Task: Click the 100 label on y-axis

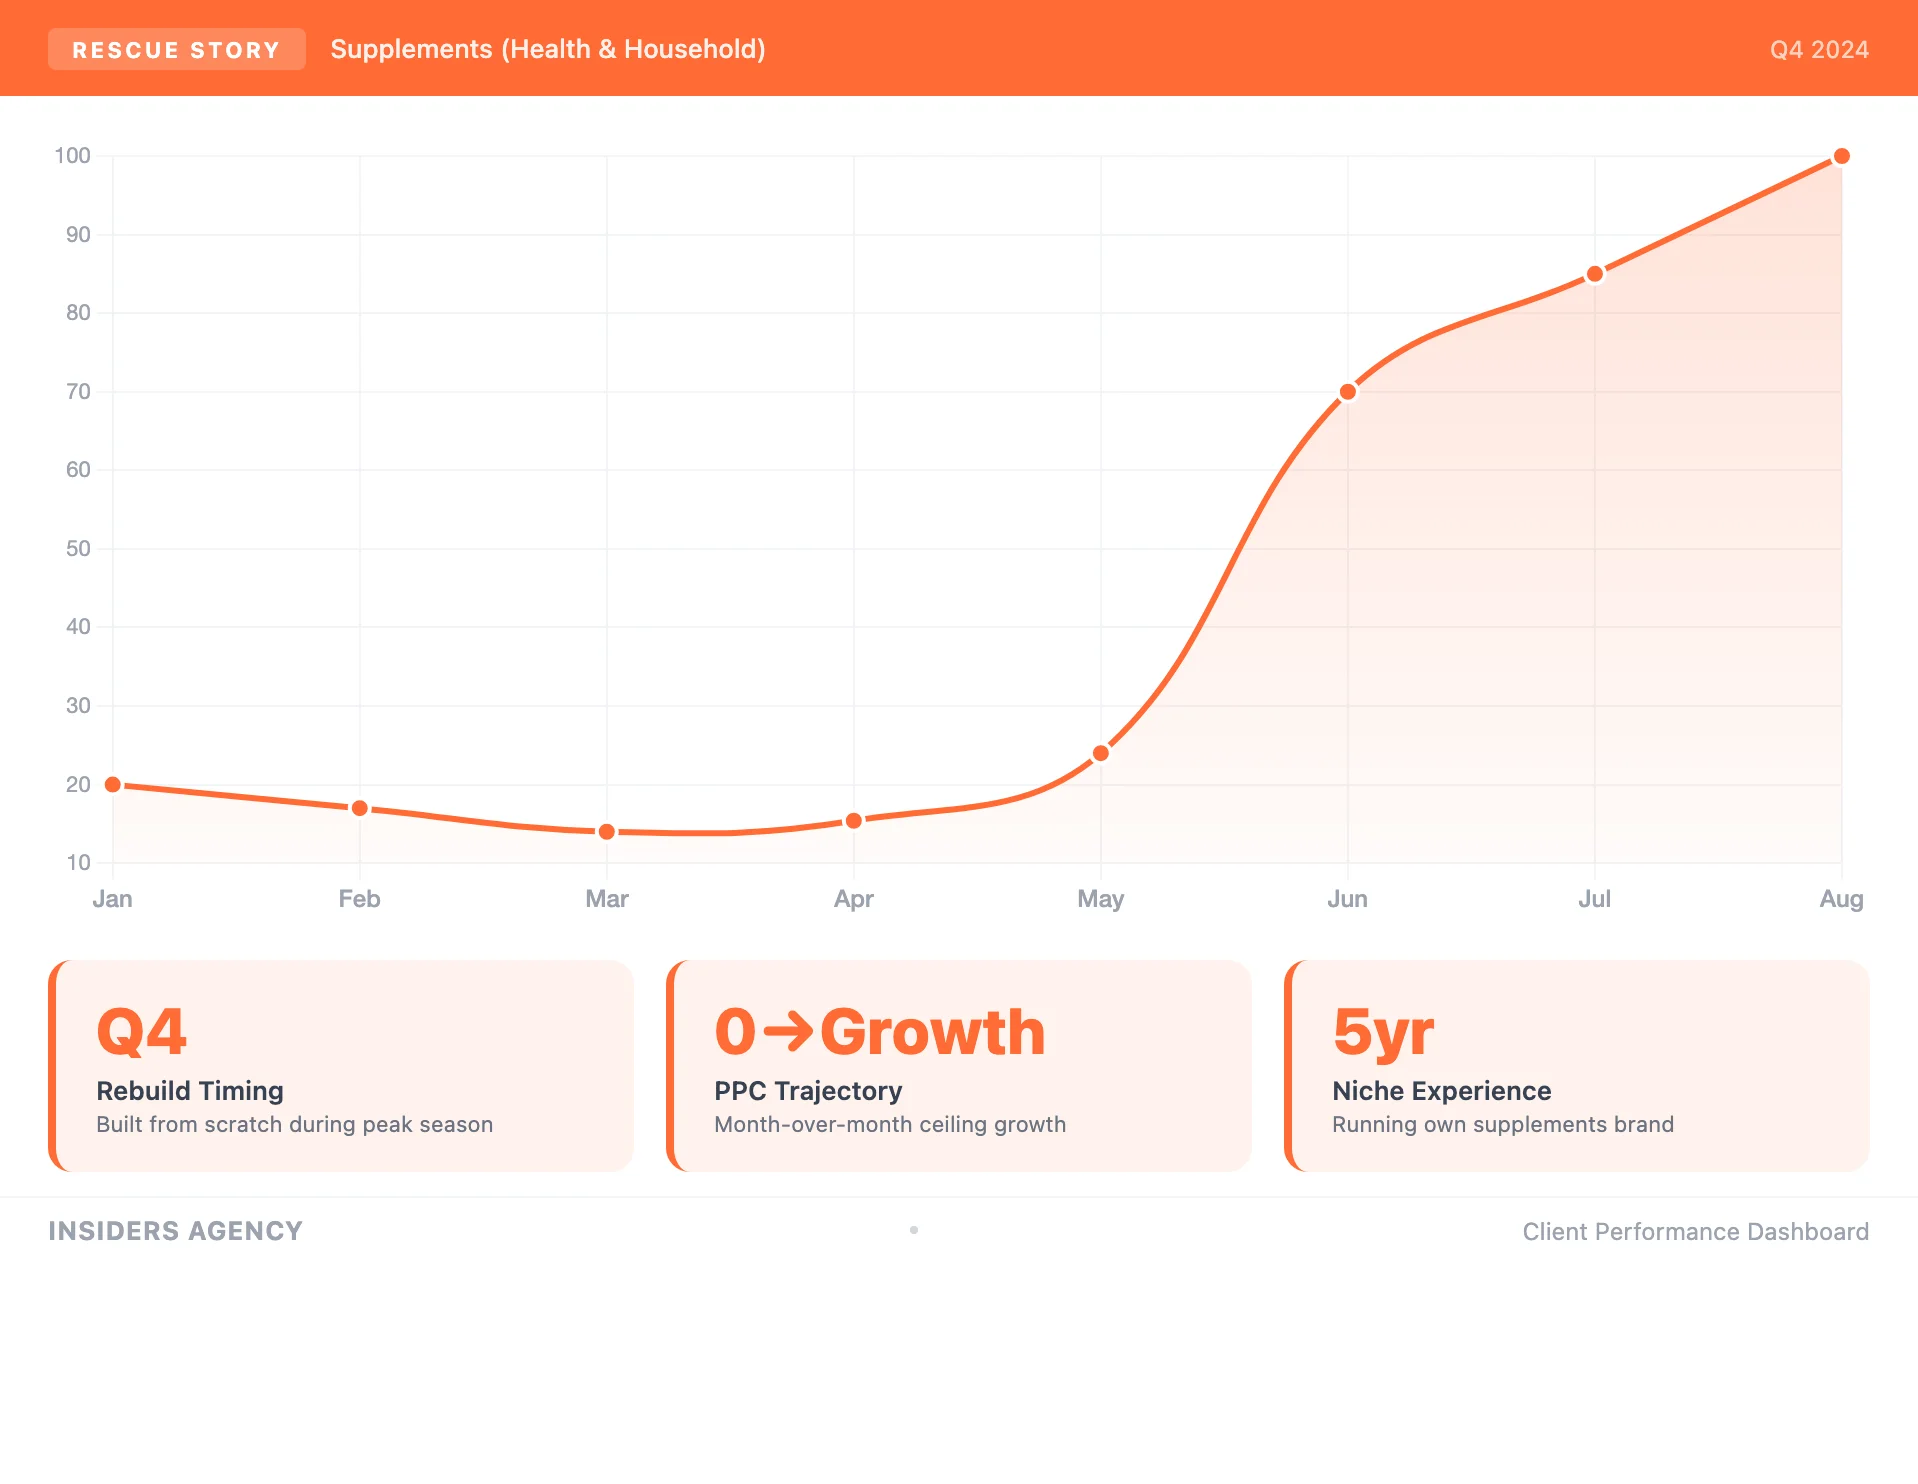Action: coord(72,156)
